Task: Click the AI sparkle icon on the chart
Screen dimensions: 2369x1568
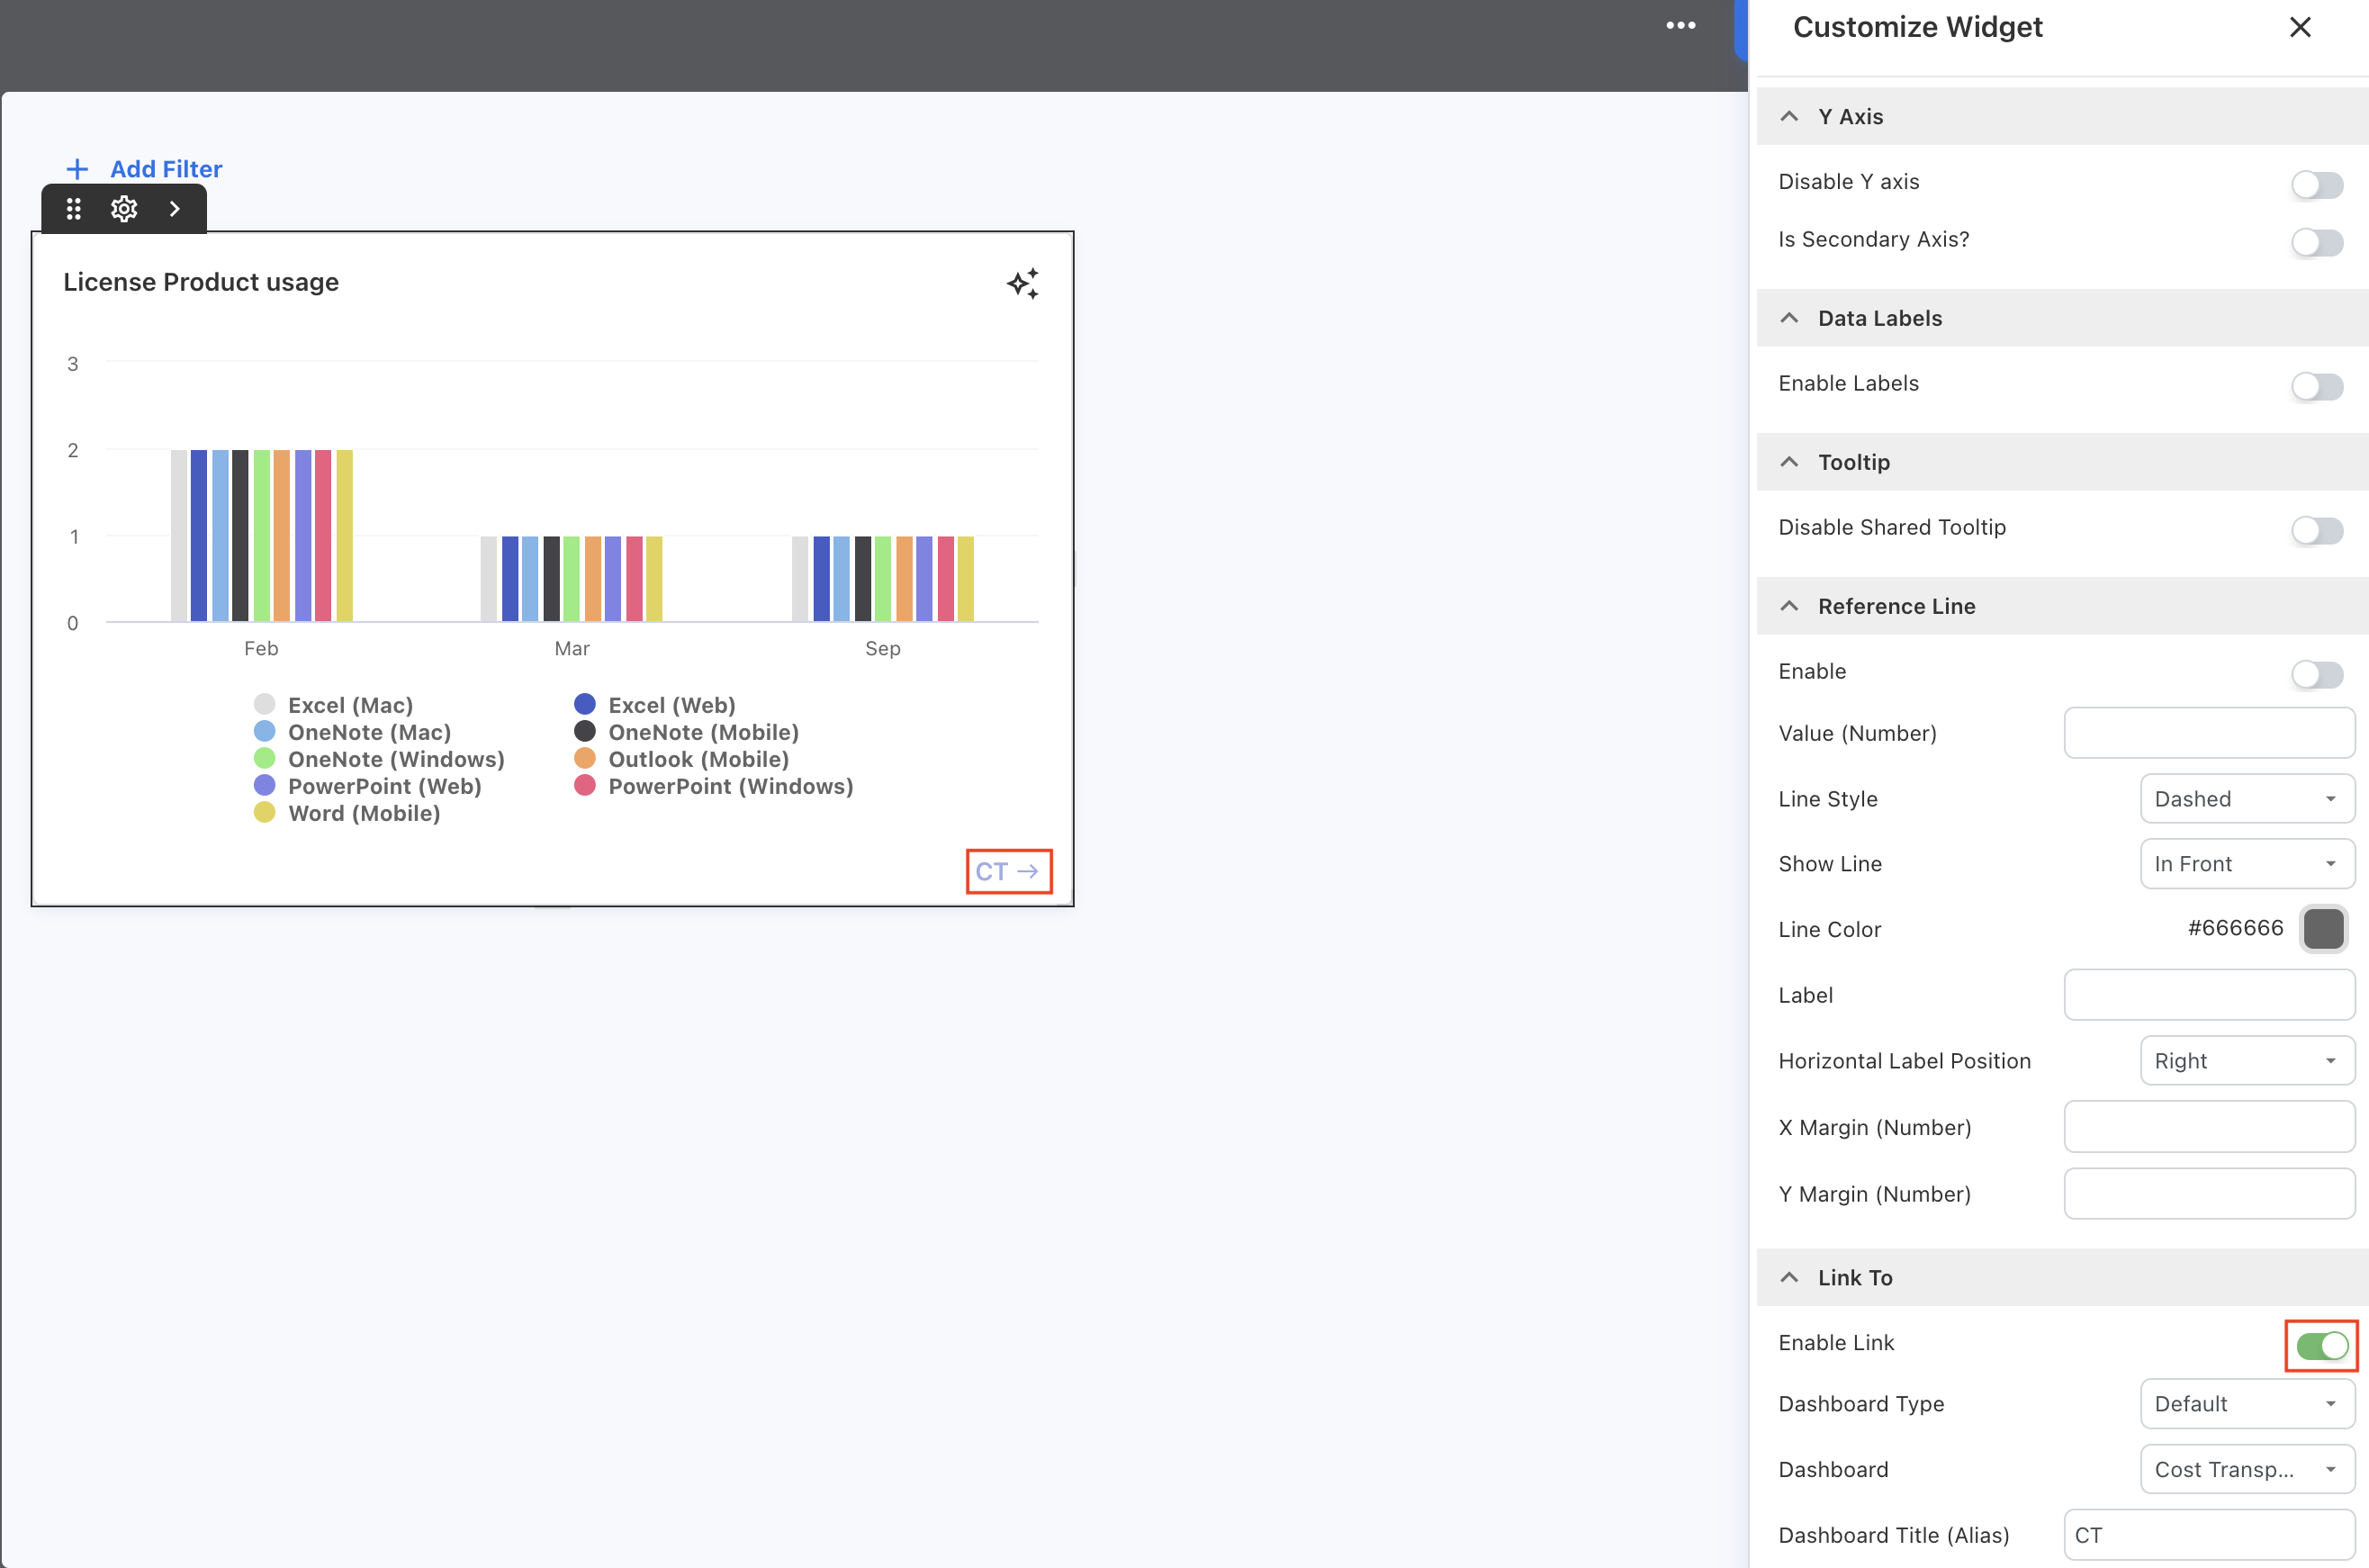Action: pyautogui.click(x=1022, y=284)
